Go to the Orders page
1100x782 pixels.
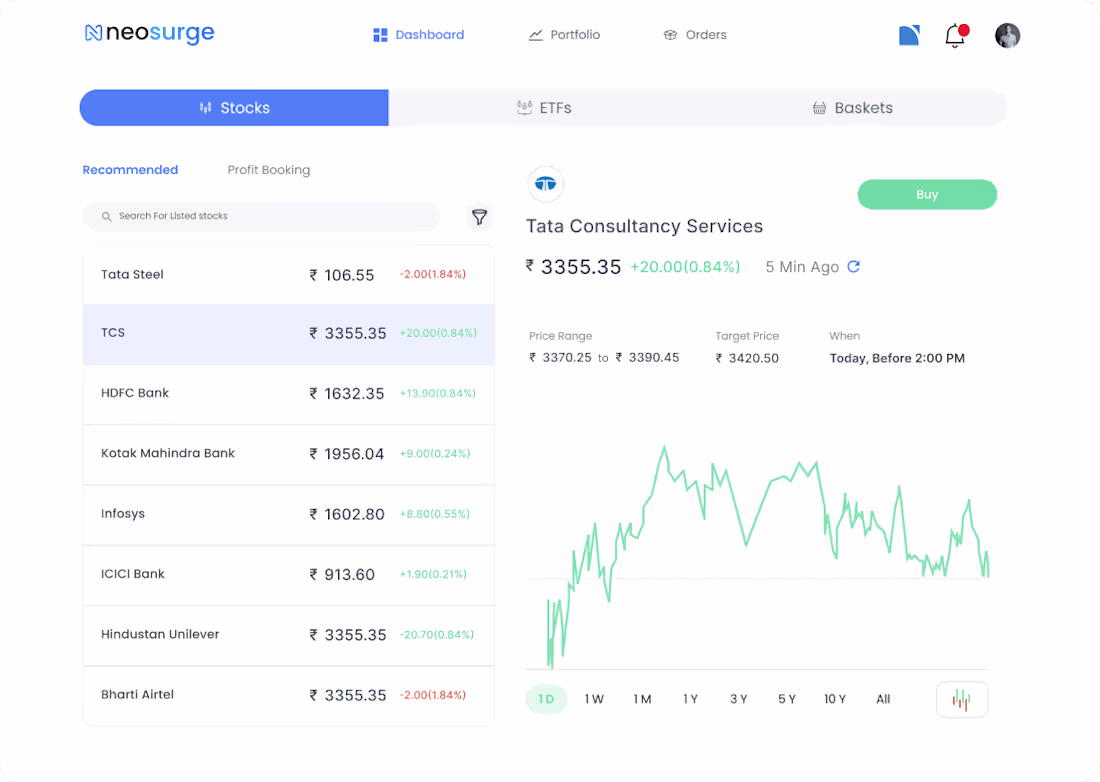click(x=695, y=34)
